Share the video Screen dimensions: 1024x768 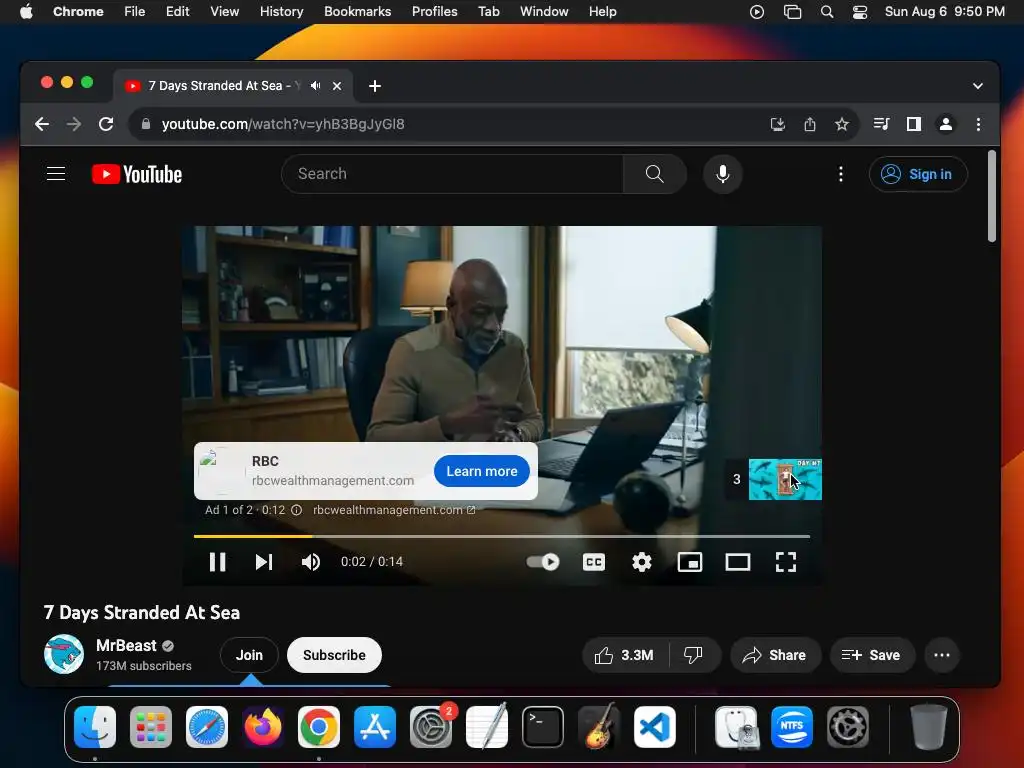click(775, 655)
